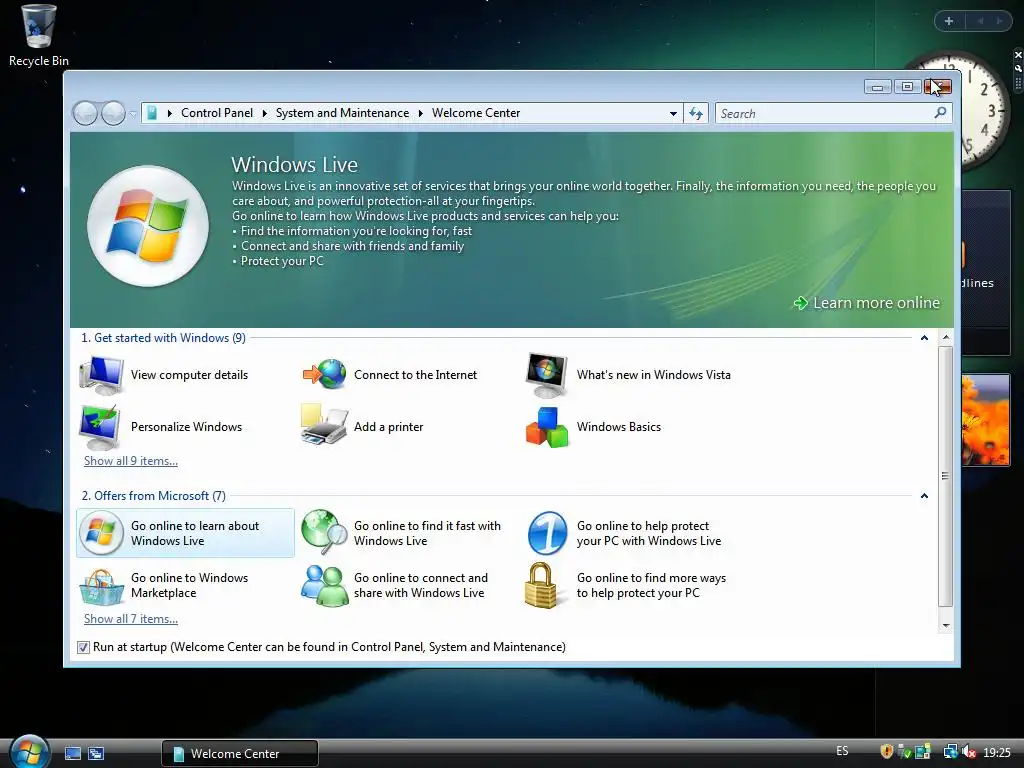
Task: Click the vertical scrollbar thumb
Action: [946, 477]
